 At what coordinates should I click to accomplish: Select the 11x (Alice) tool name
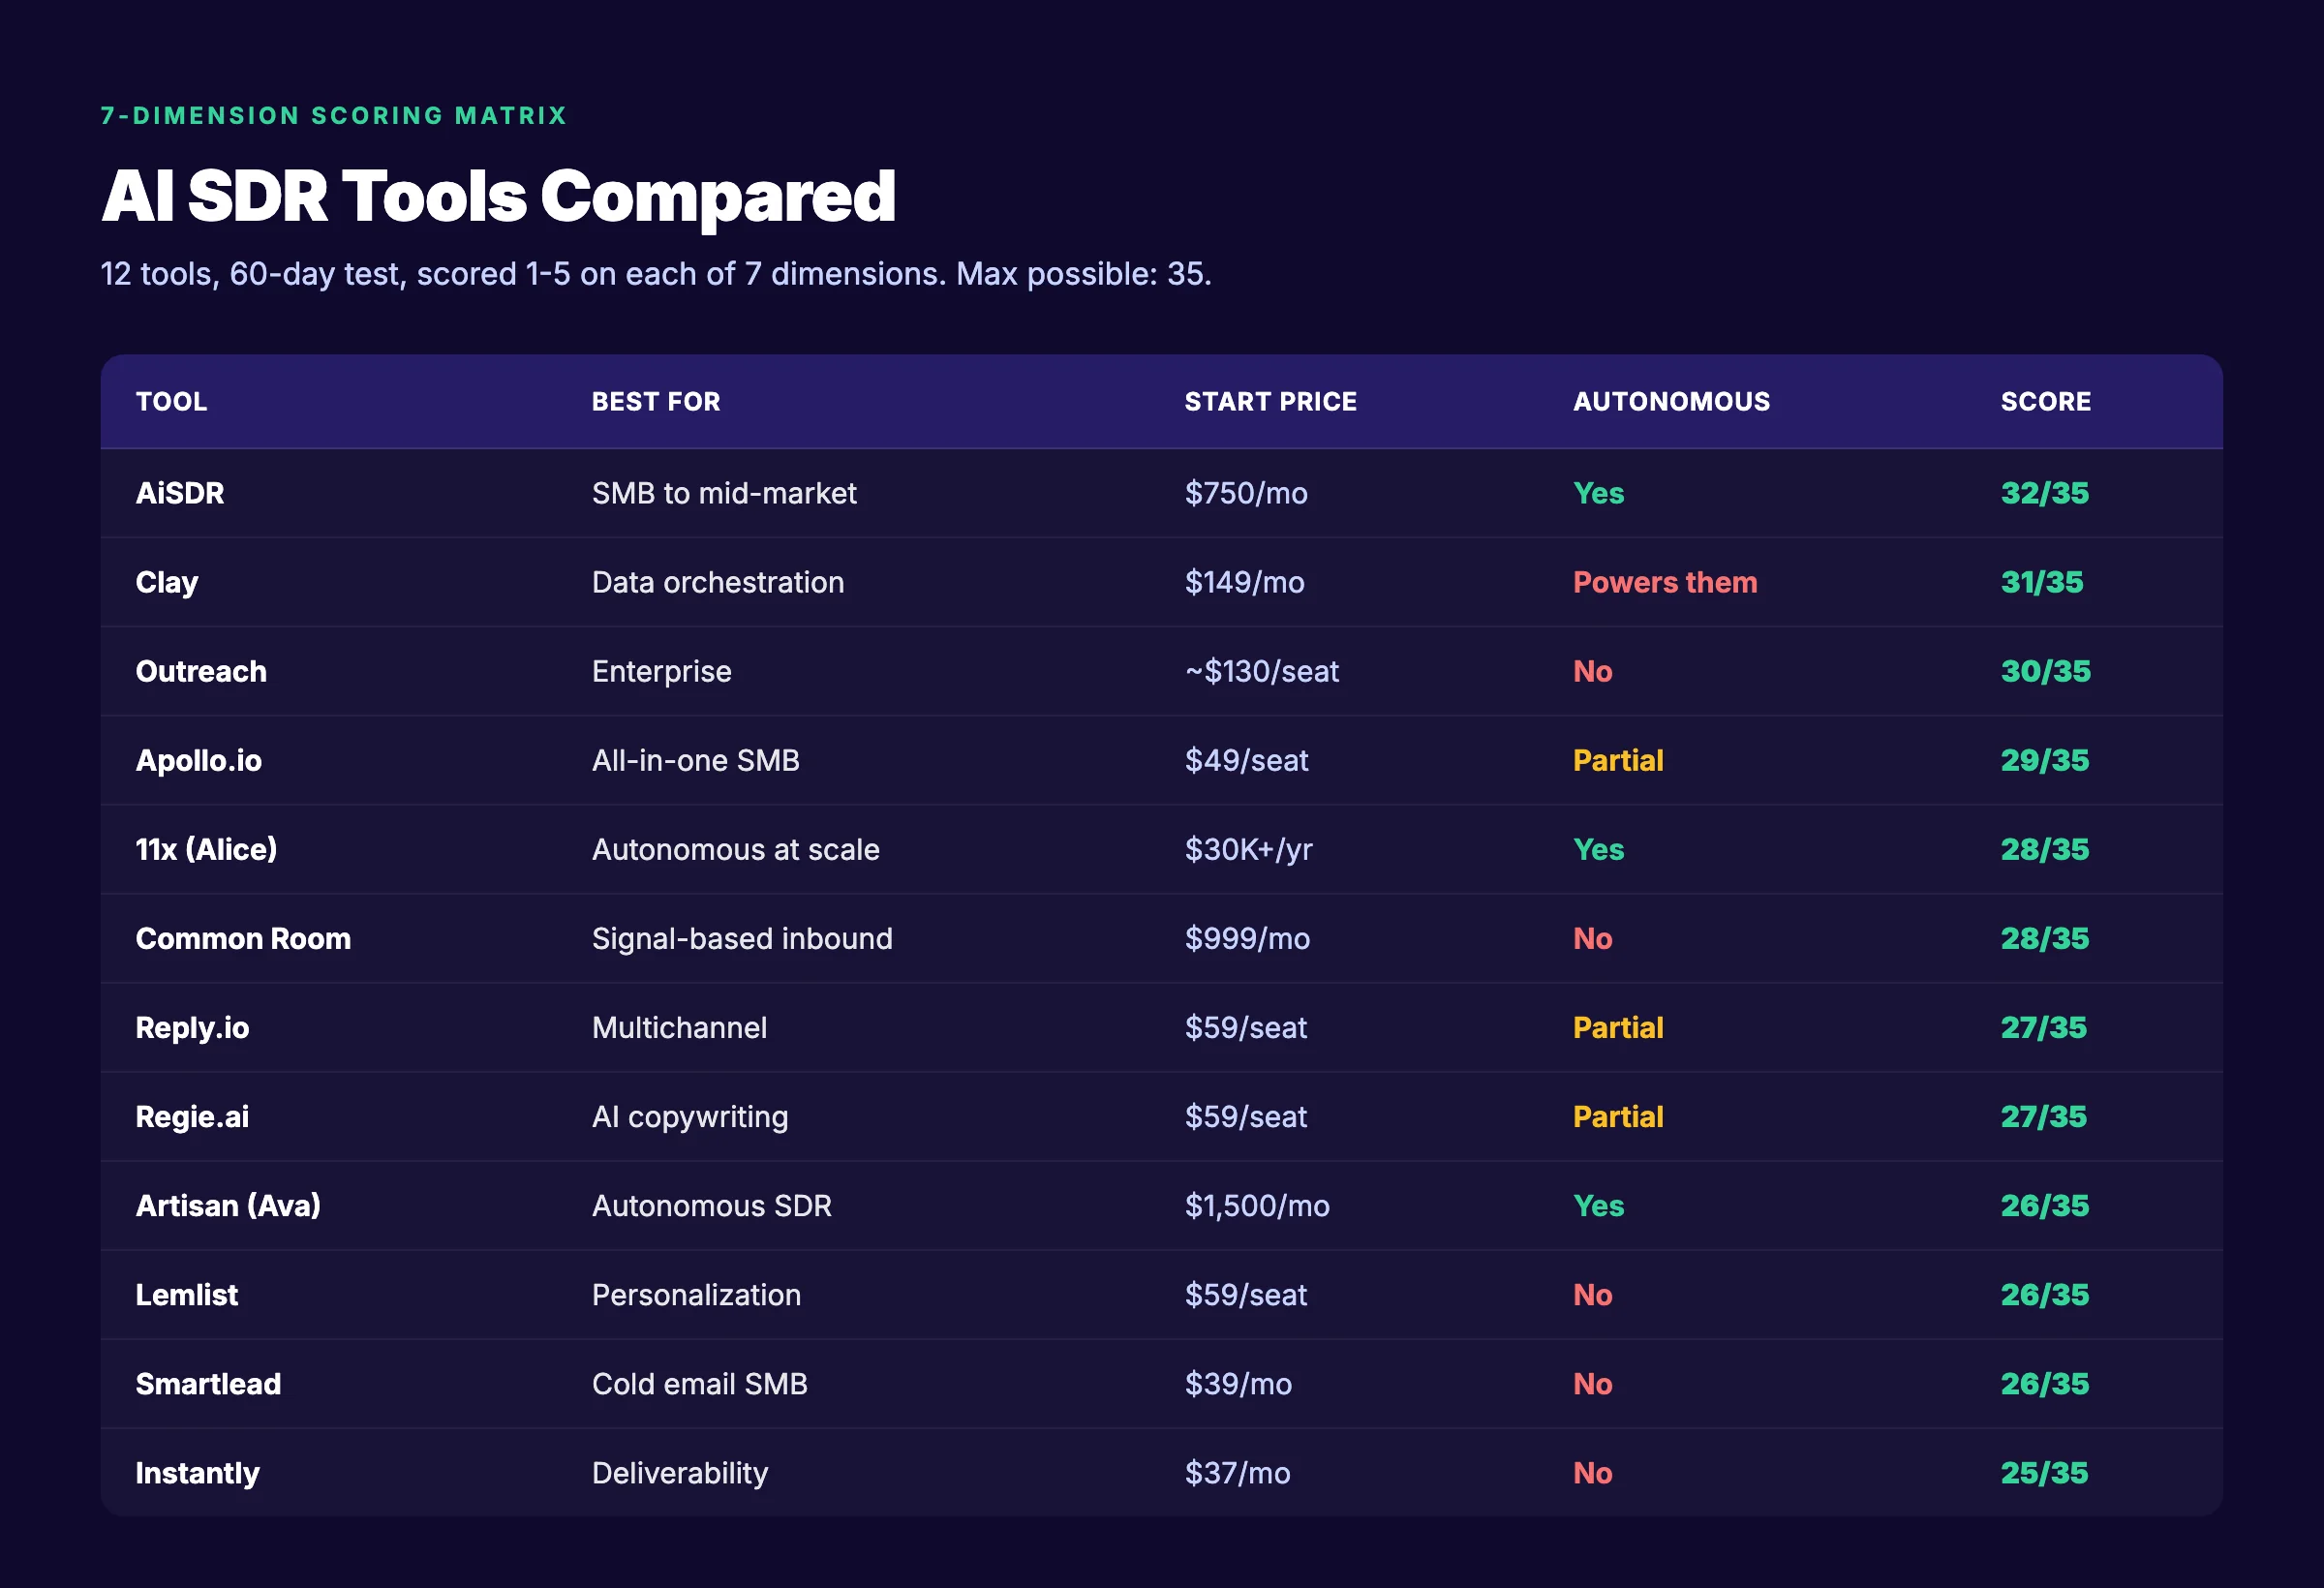pos(206,850)
